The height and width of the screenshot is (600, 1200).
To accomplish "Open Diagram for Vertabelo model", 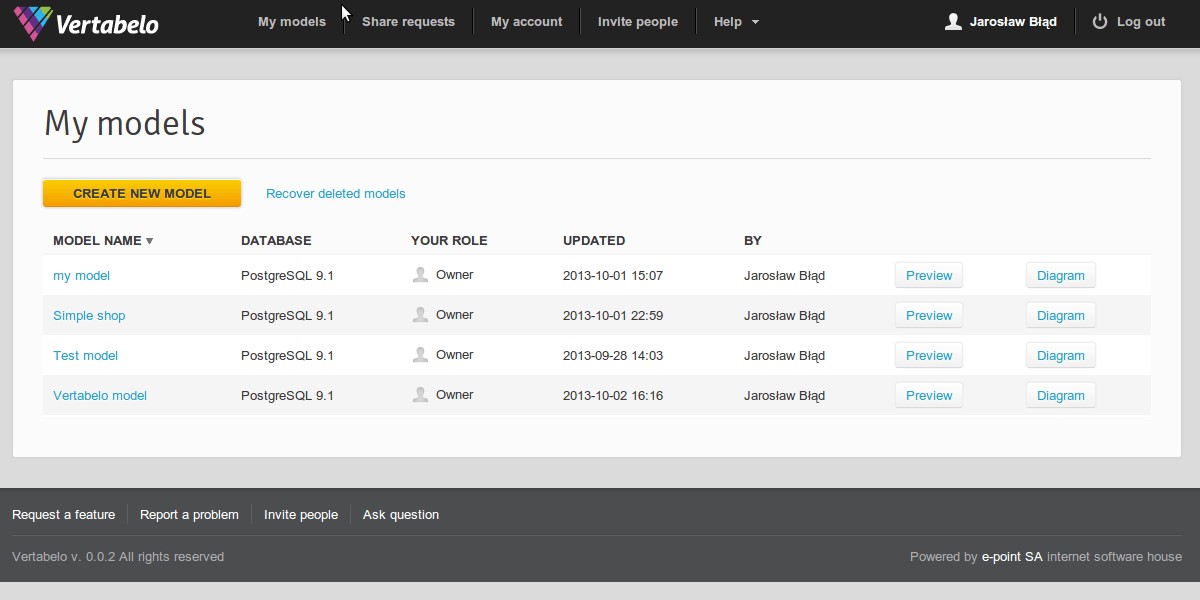I will [1060, 395].
